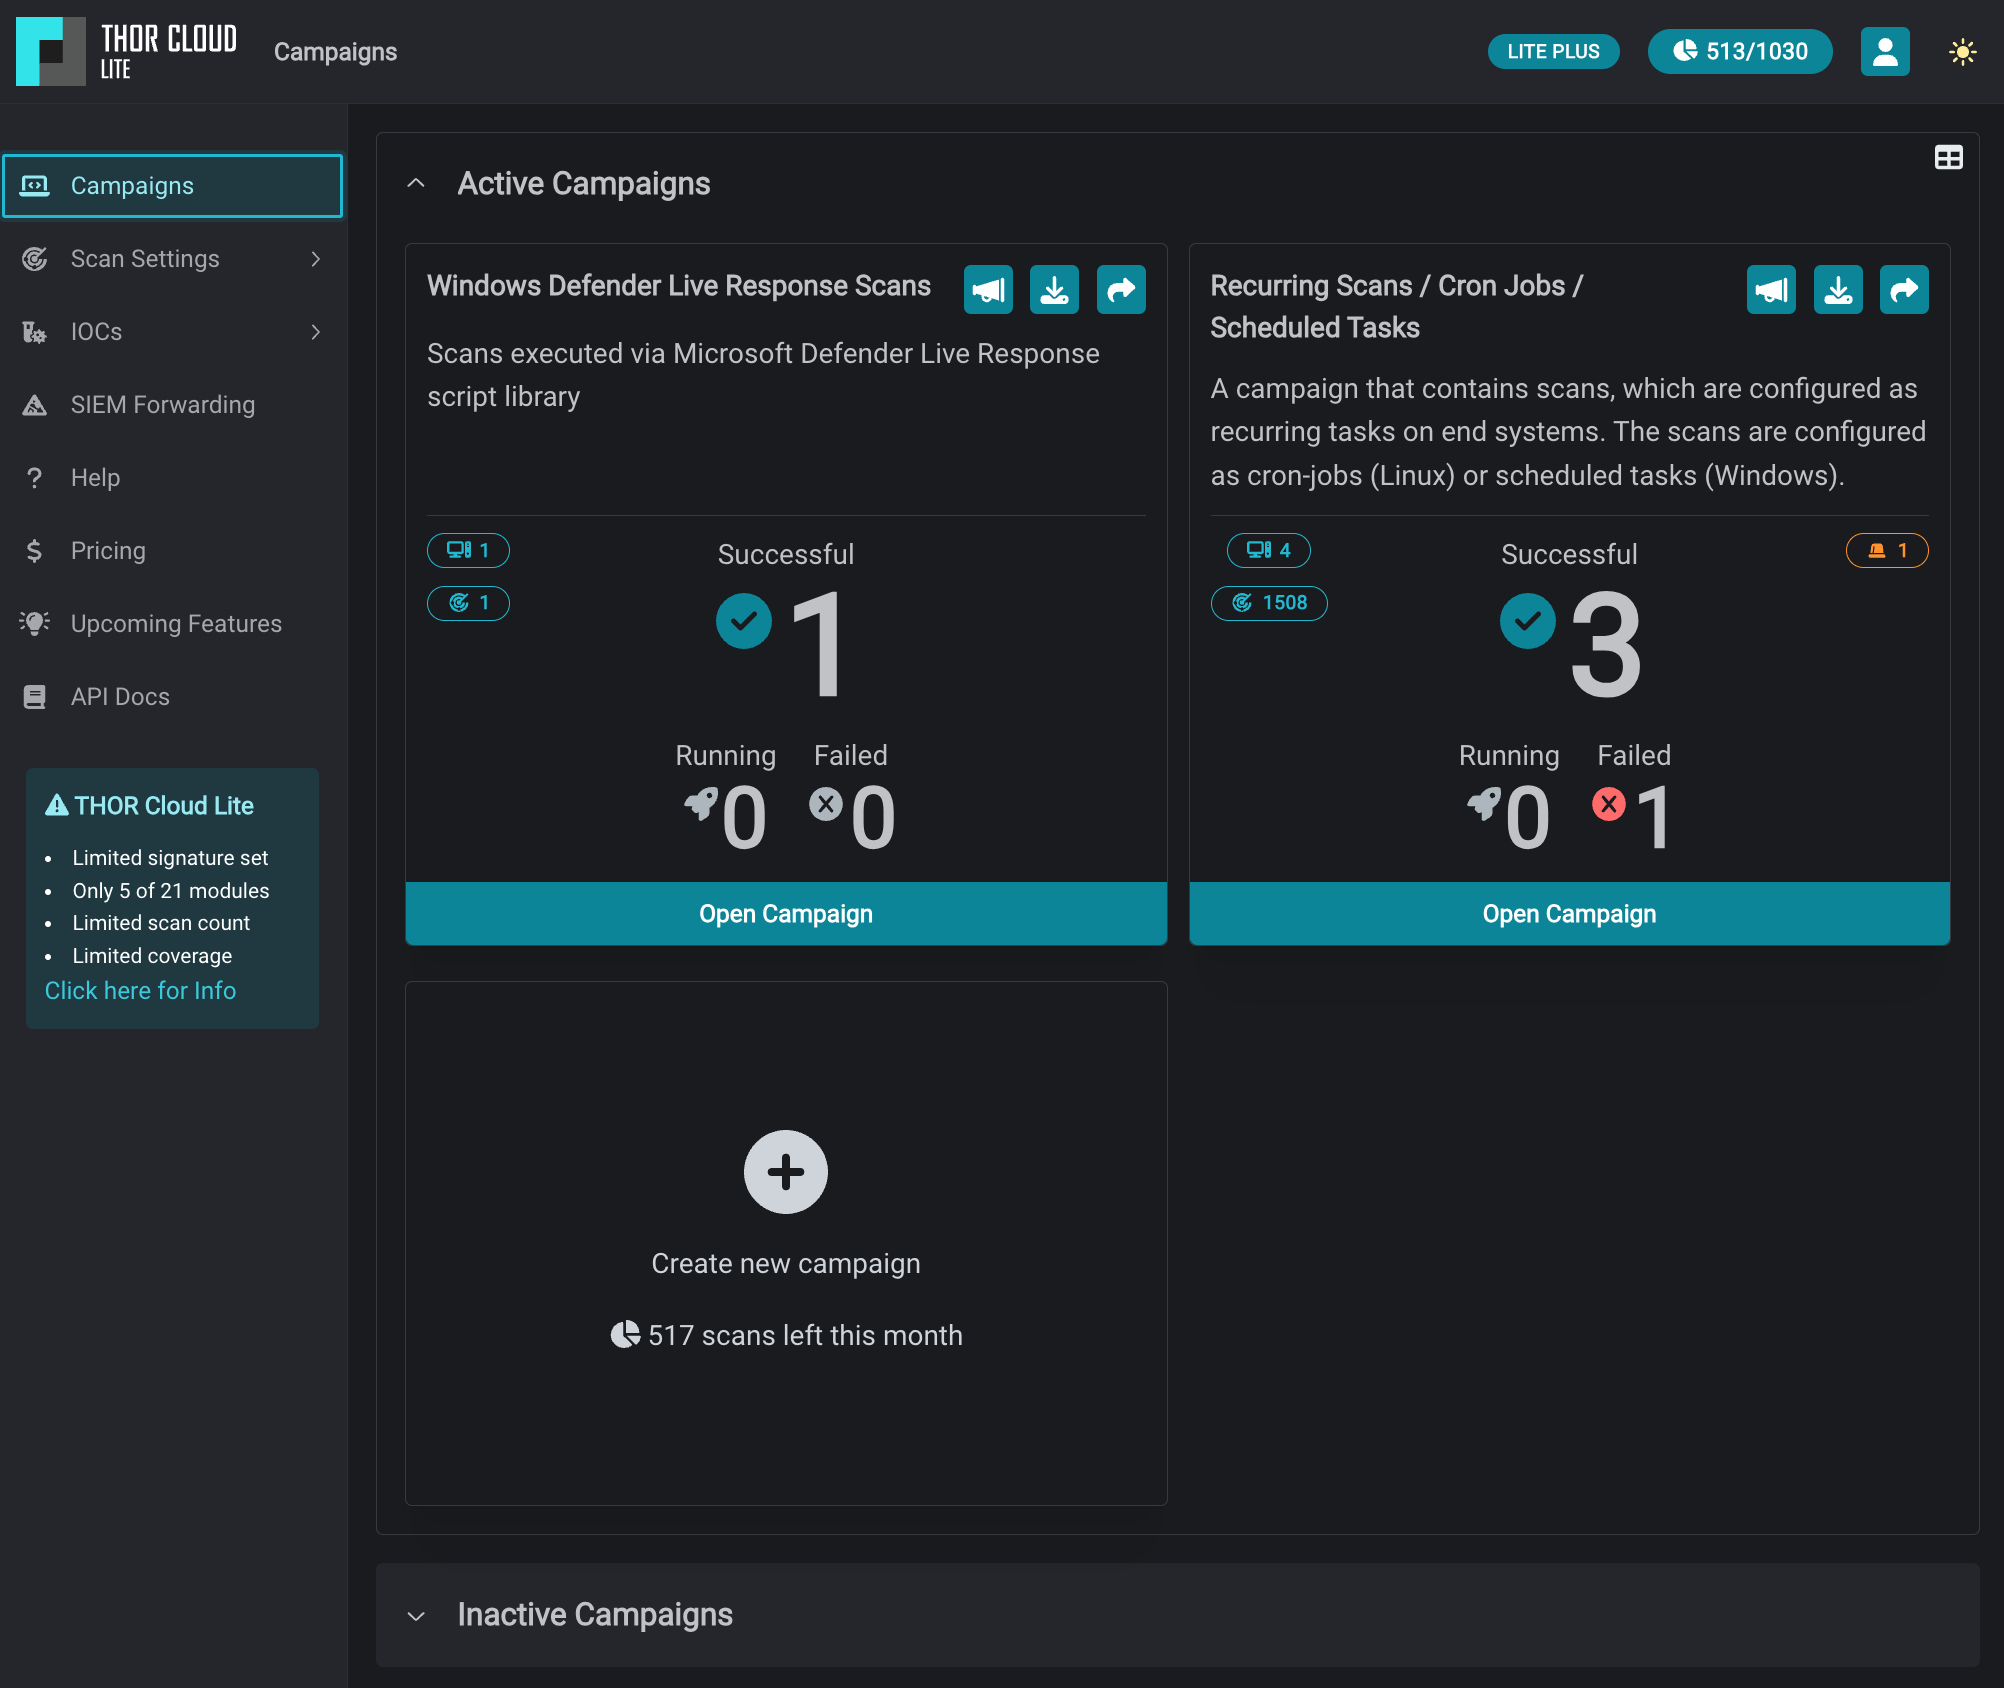Open user account profile icon

click(x=1885, y=52)
